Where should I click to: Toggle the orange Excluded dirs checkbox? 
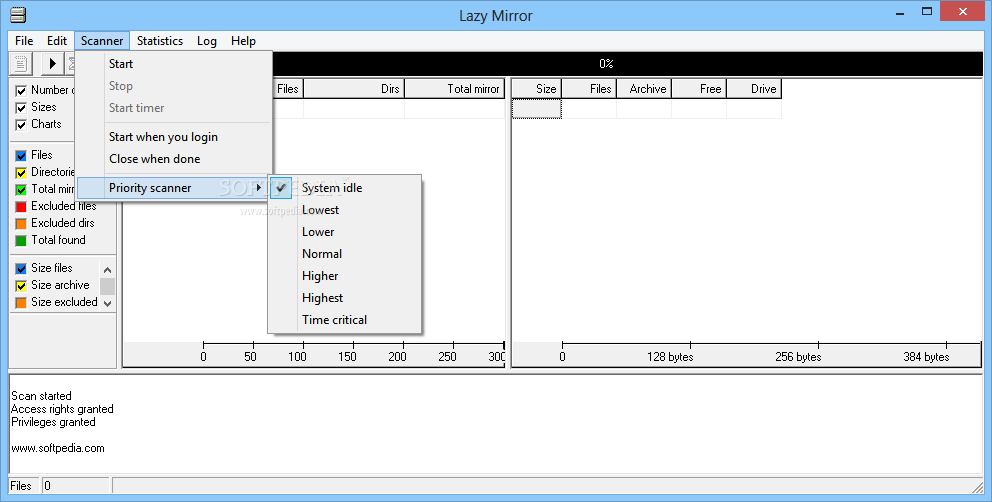(x=21, y=223)
